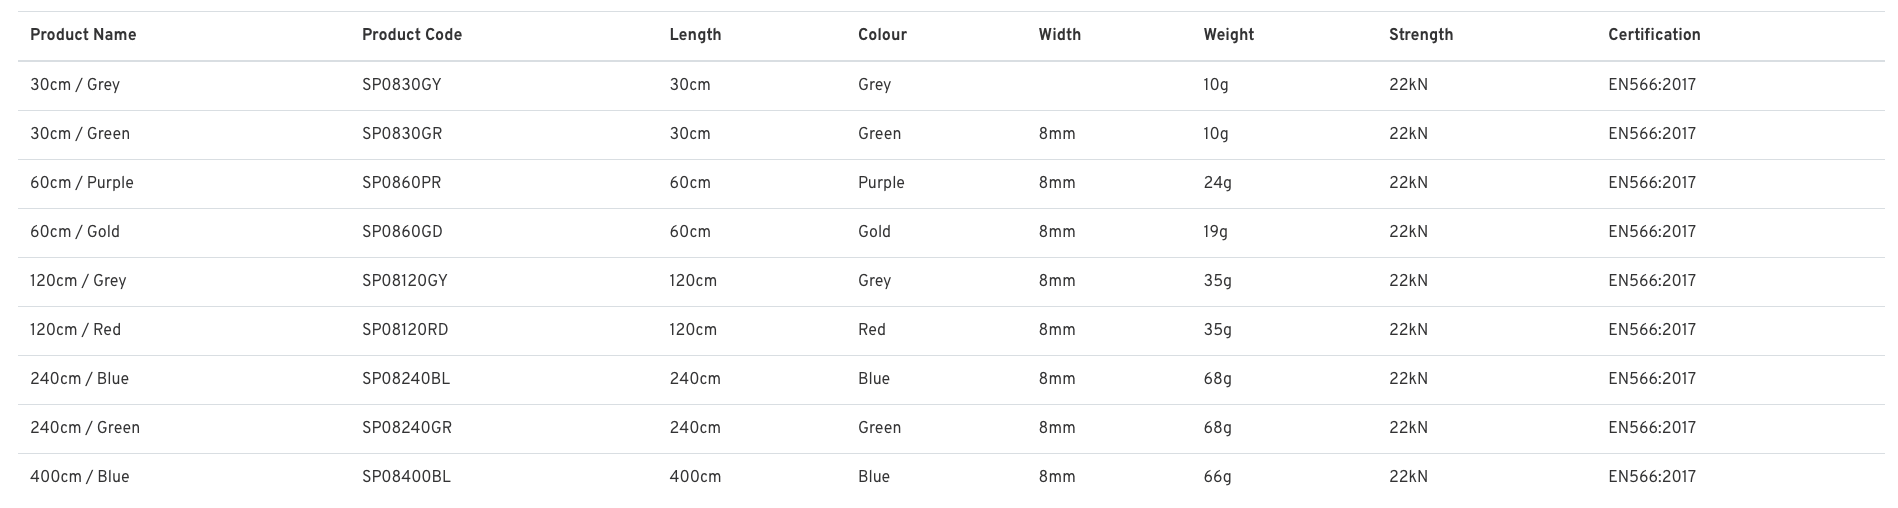1898x508 pixels.
Task: Click product code SP0830GR
Action: click(402, 134)
